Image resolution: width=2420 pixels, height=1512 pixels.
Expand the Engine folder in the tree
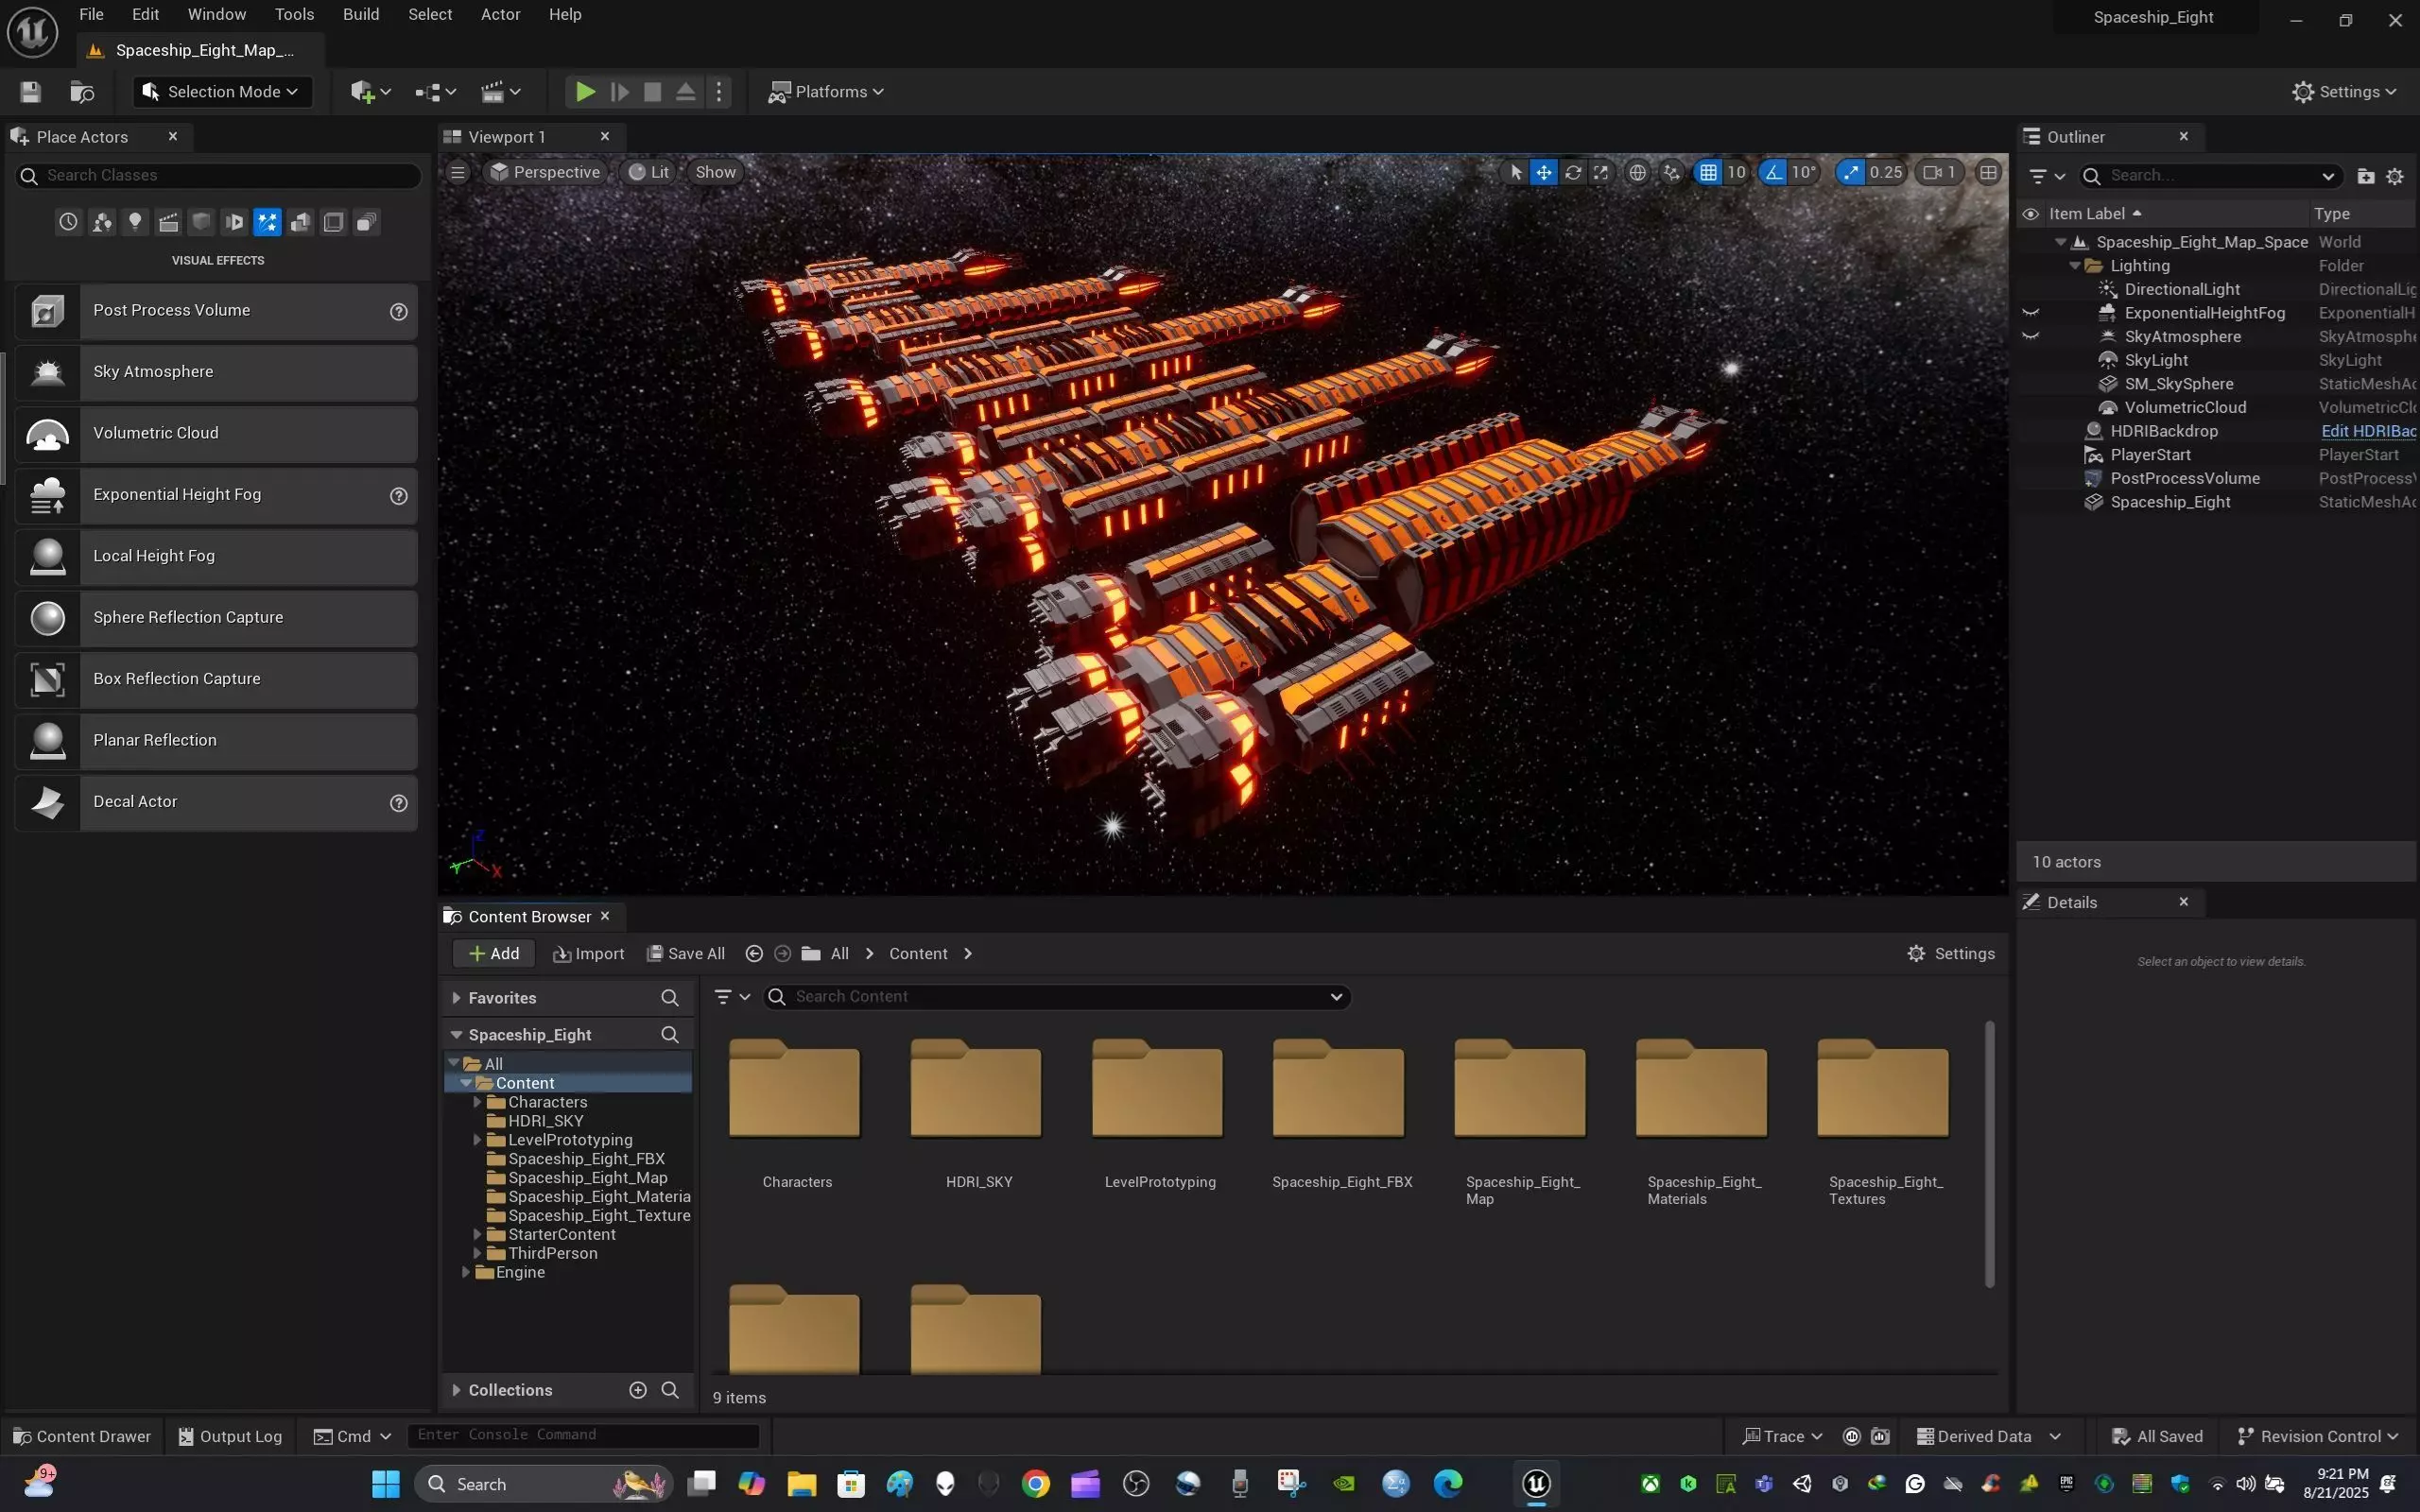coord(465,1272)
